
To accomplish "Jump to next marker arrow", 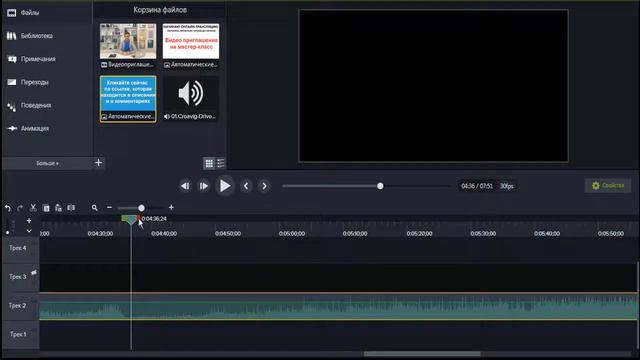I will 264,186.
